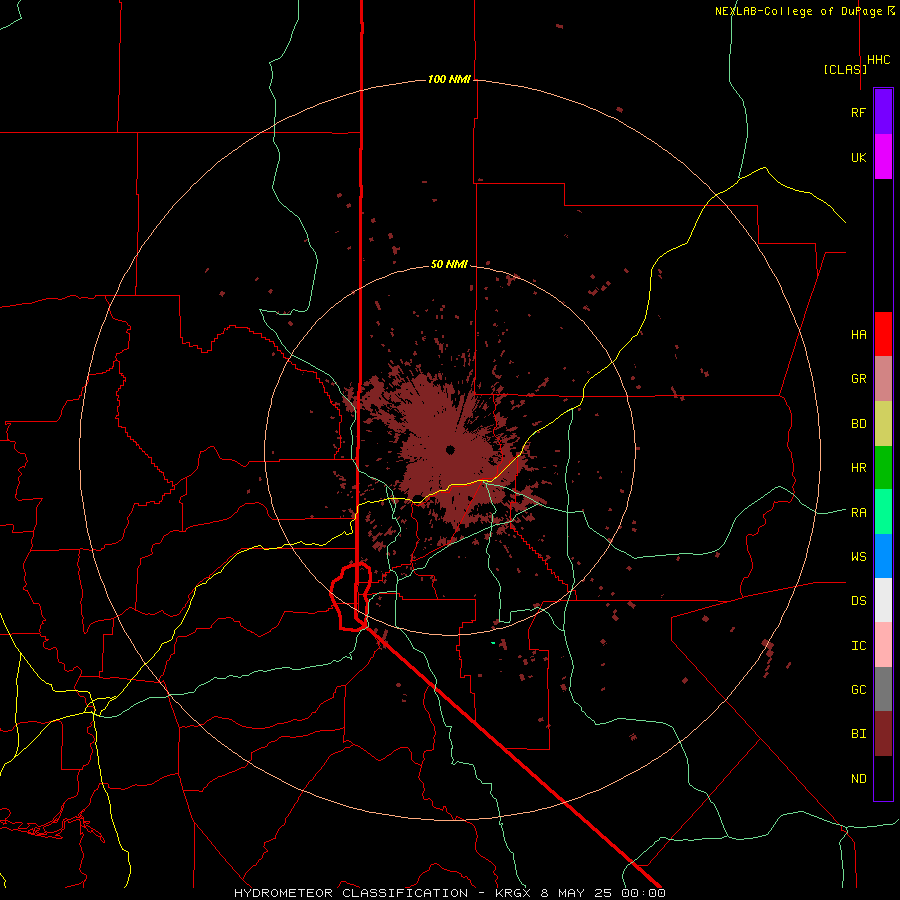
Task: Click the black radar site dot
Action: tap(450, 449)
